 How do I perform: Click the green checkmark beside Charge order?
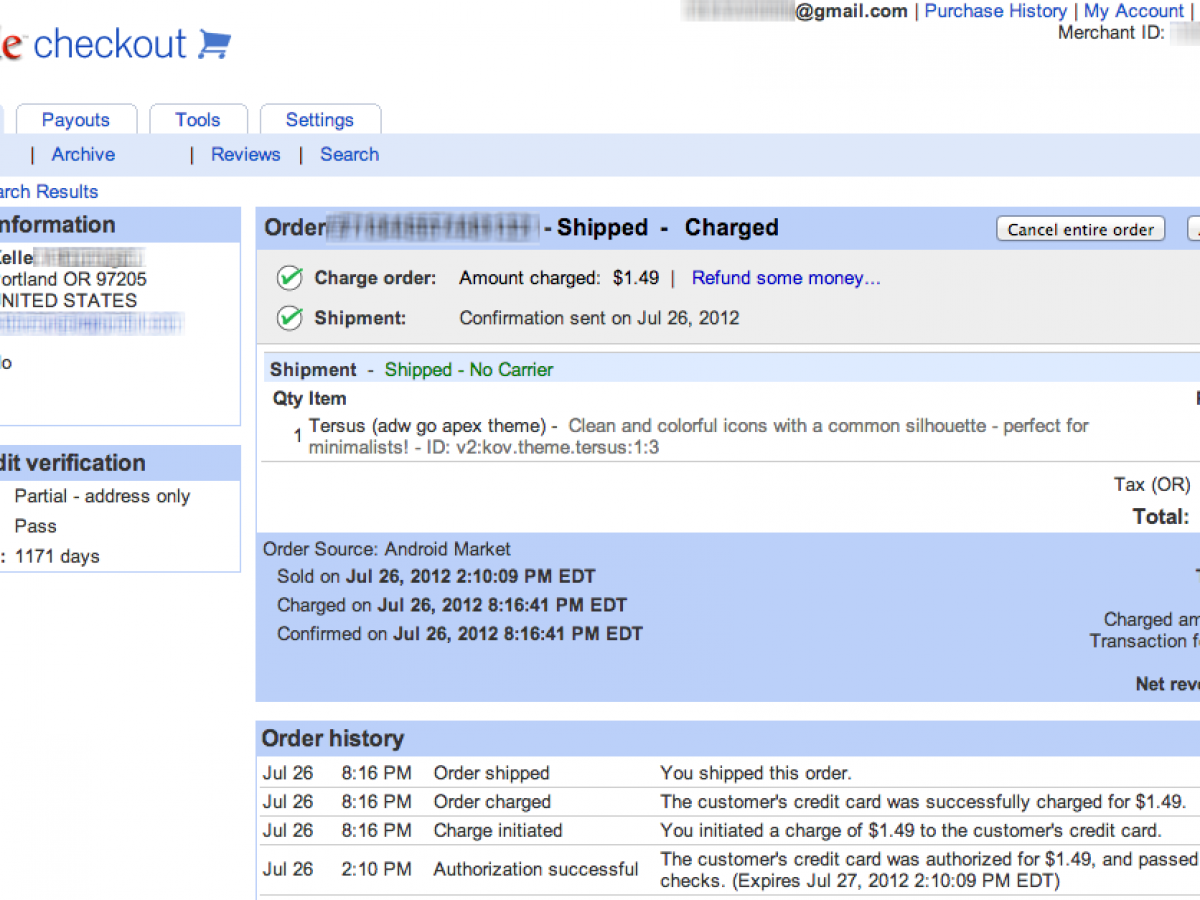coord(289,278)
